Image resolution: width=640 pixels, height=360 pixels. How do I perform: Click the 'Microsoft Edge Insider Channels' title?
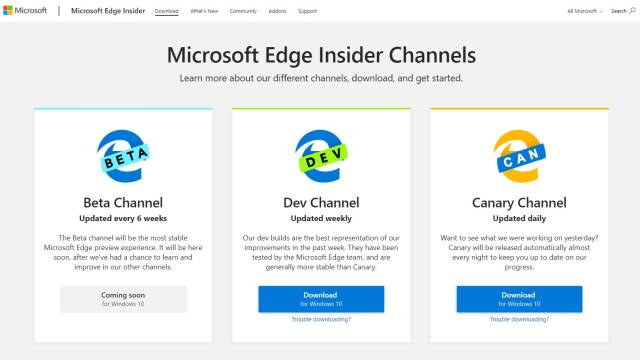321,55
